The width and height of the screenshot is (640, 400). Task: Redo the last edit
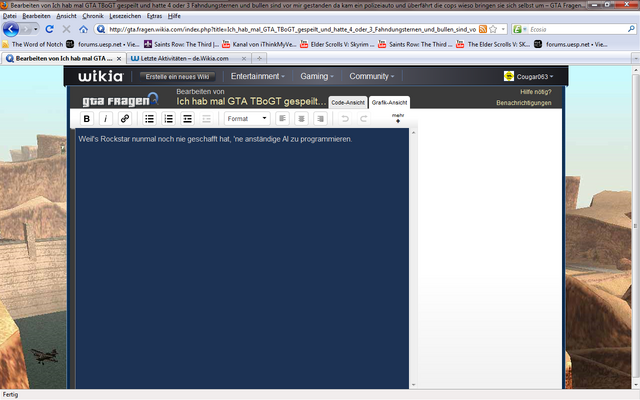[364, 119]
